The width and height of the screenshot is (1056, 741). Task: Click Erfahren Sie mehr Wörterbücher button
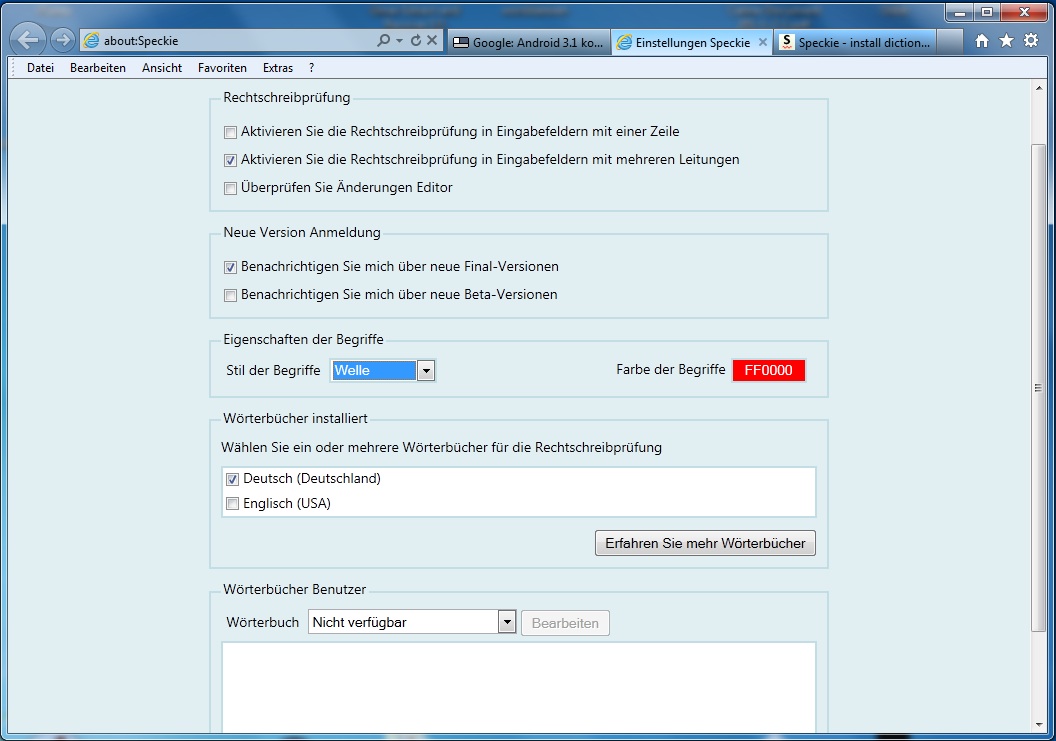coord(705,544)
